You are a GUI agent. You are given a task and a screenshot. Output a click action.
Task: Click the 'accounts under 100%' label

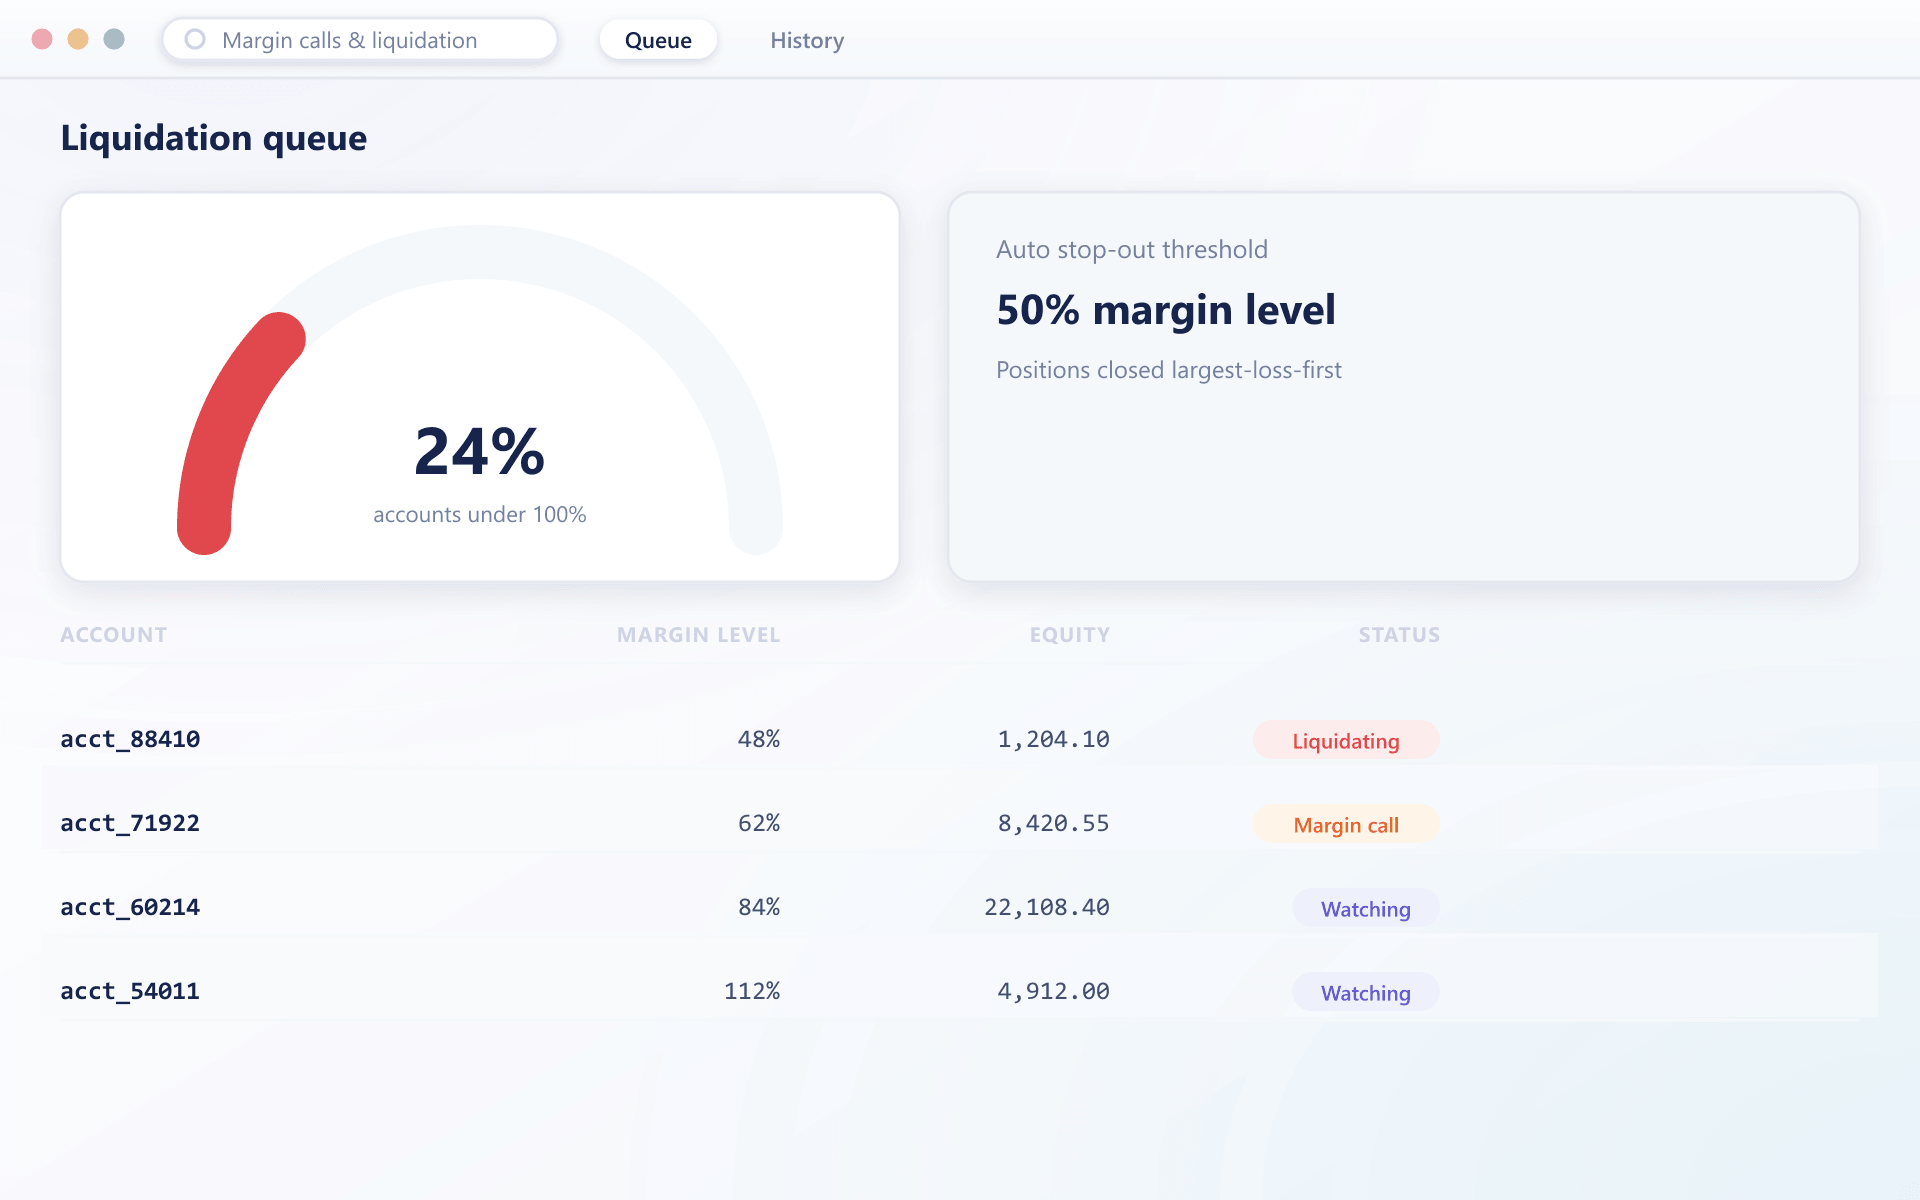click(480, 514)
